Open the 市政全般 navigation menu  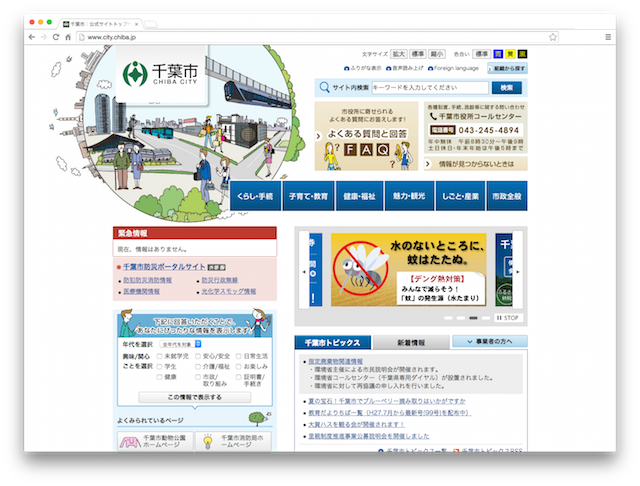pos(507,196)
